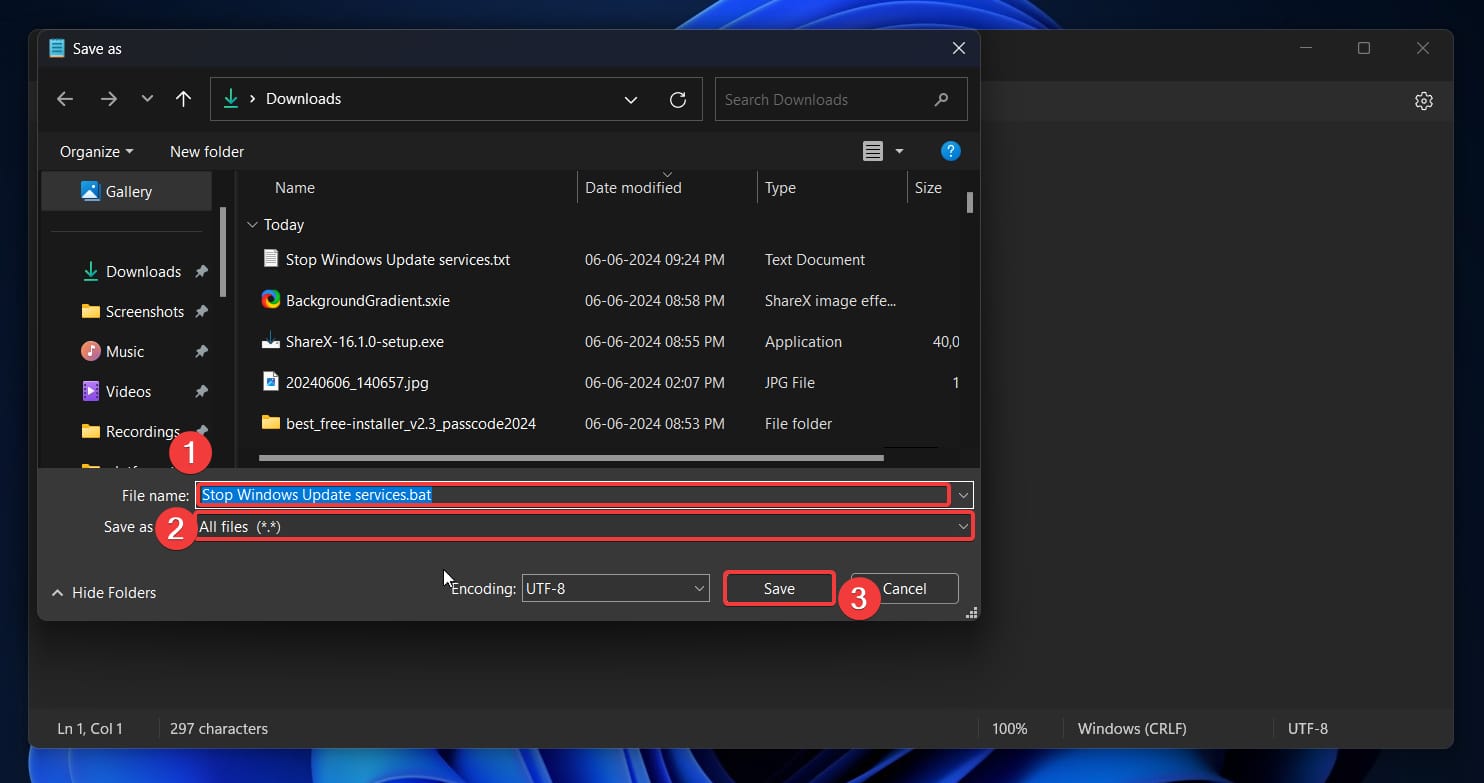
Task: Click the File name text field
Action: coord(571,495)
